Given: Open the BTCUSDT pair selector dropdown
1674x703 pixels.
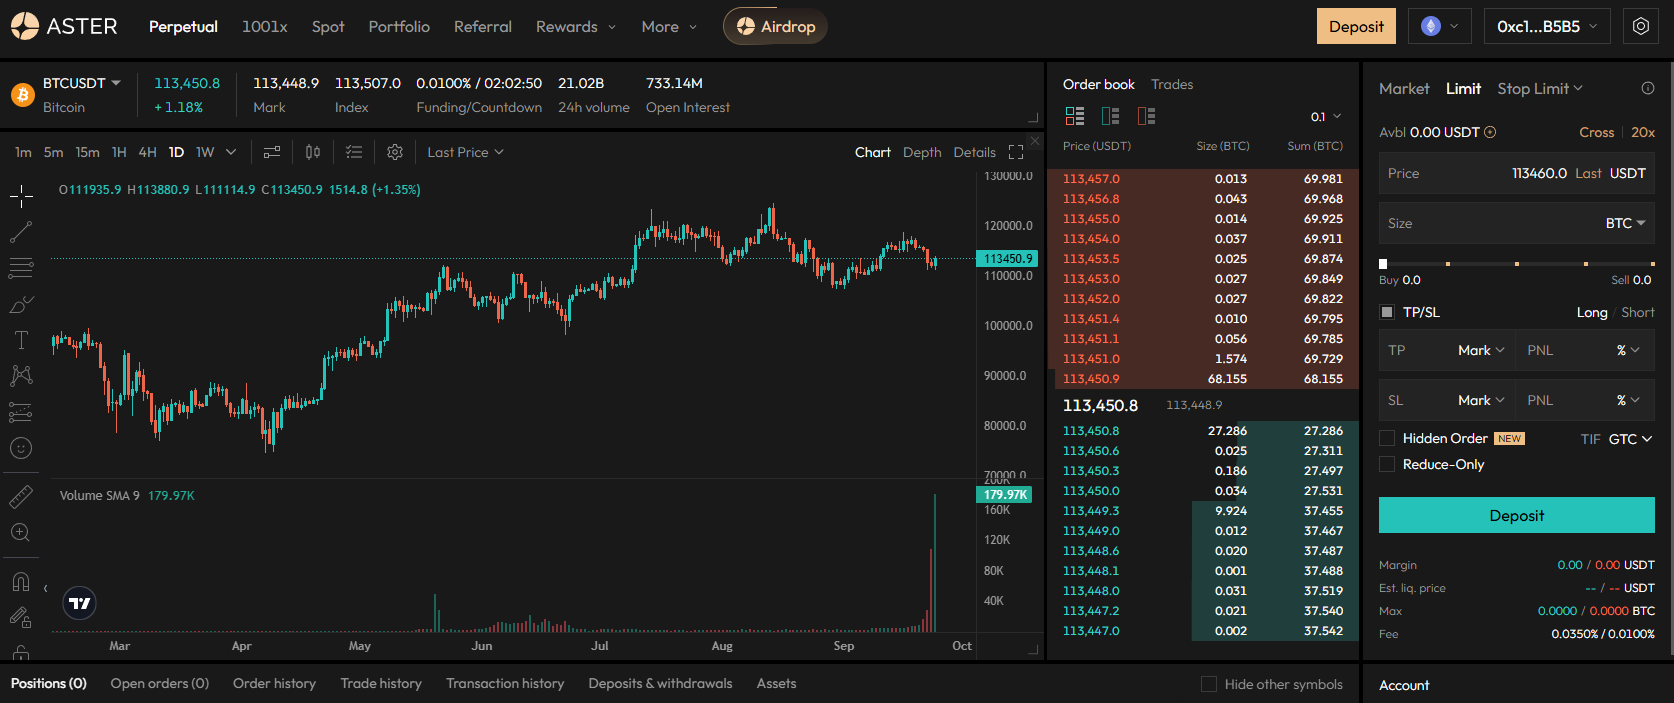Looking at the screenshot, I should point(82,83).
